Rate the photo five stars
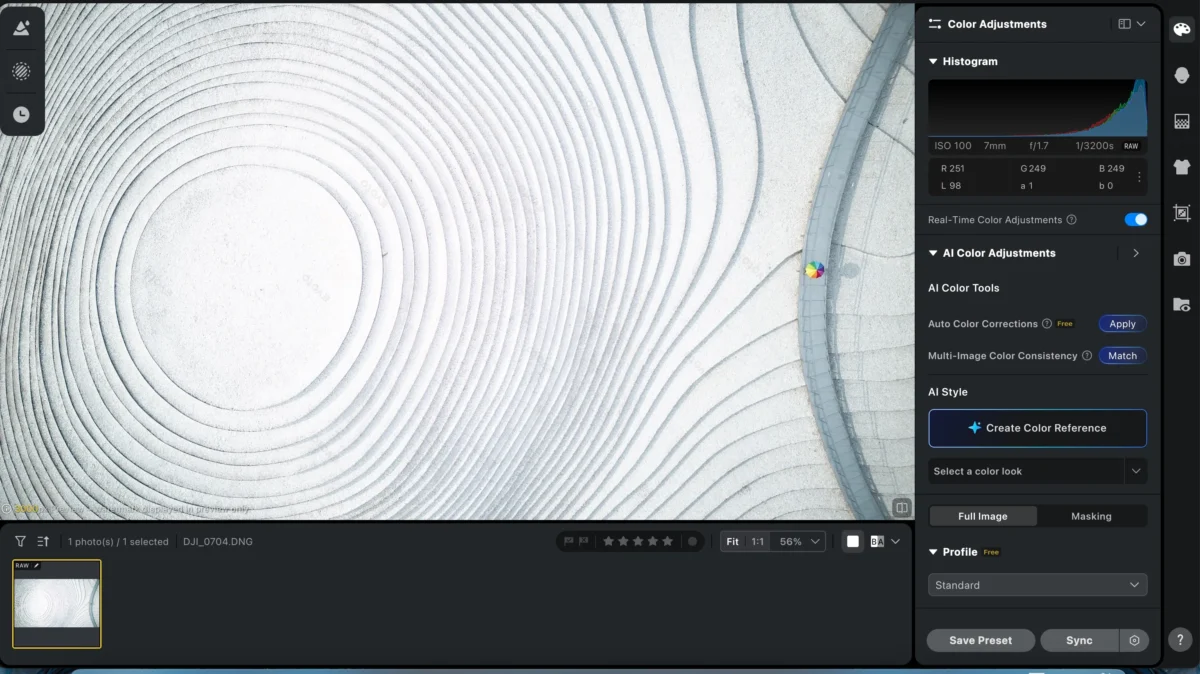Screen dimensions: 1200x674 667,541
